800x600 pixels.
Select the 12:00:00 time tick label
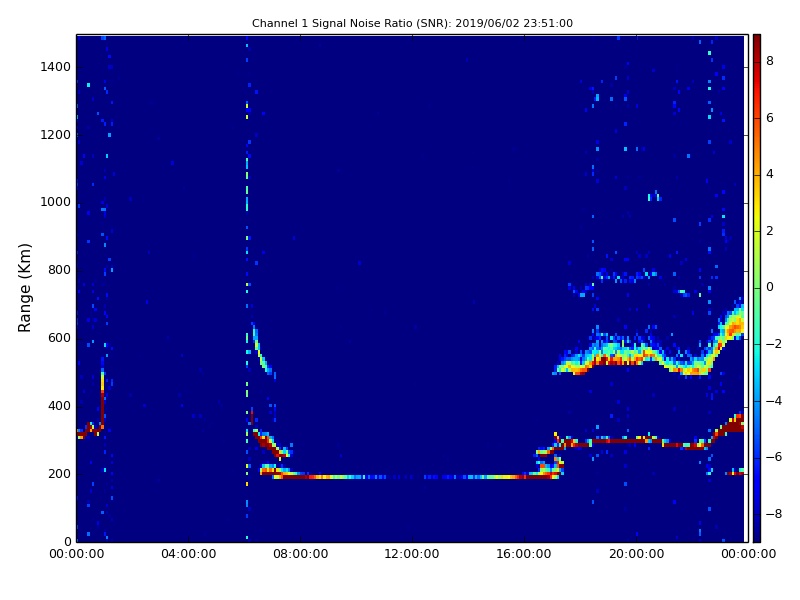click(x=412, y=555)
